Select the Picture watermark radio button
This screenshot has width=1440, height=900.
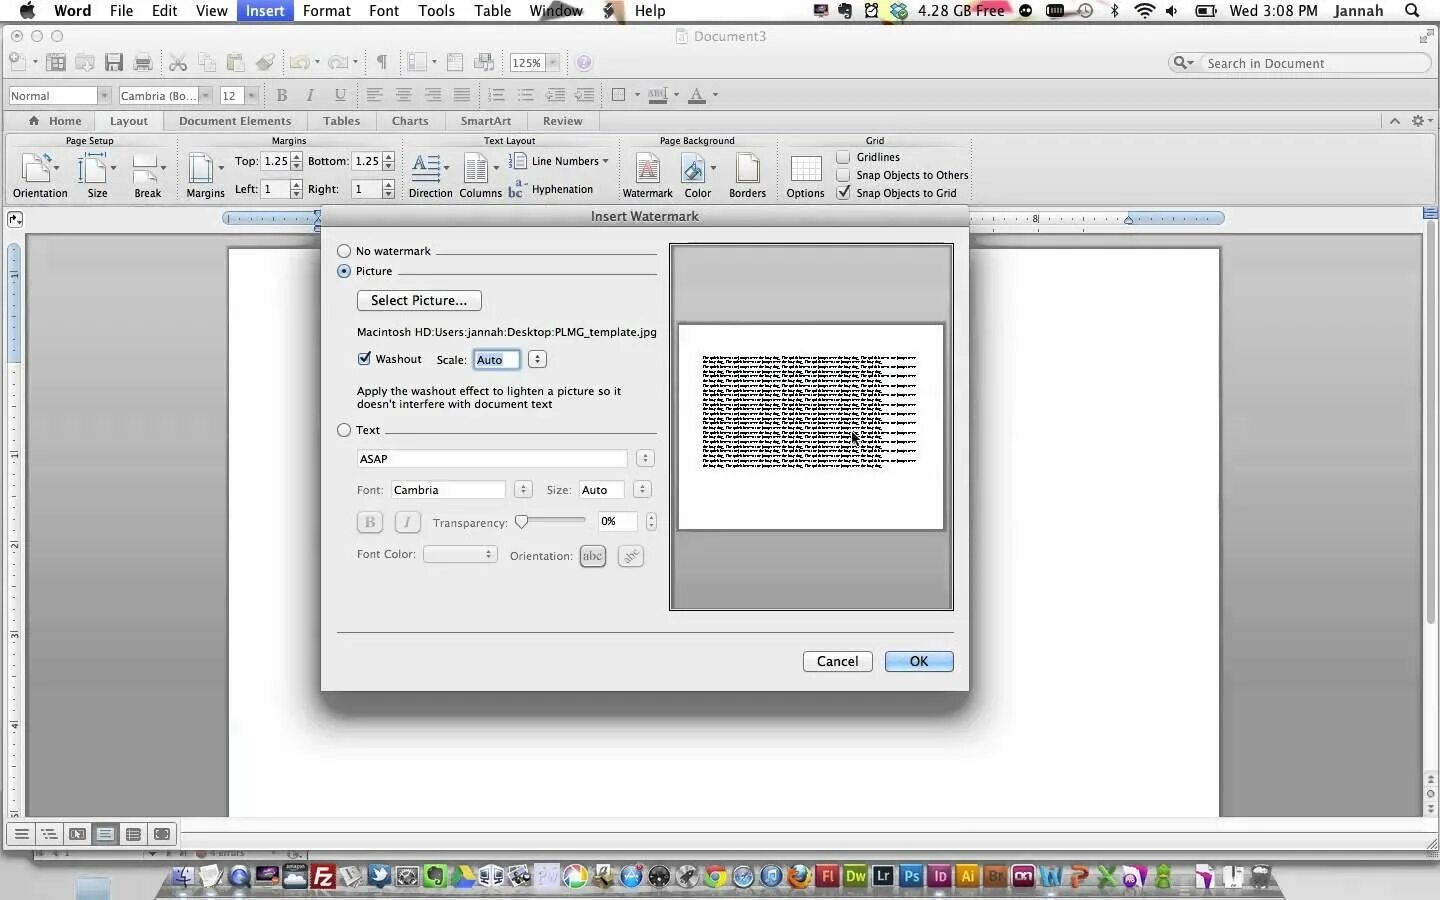[344, 271]
